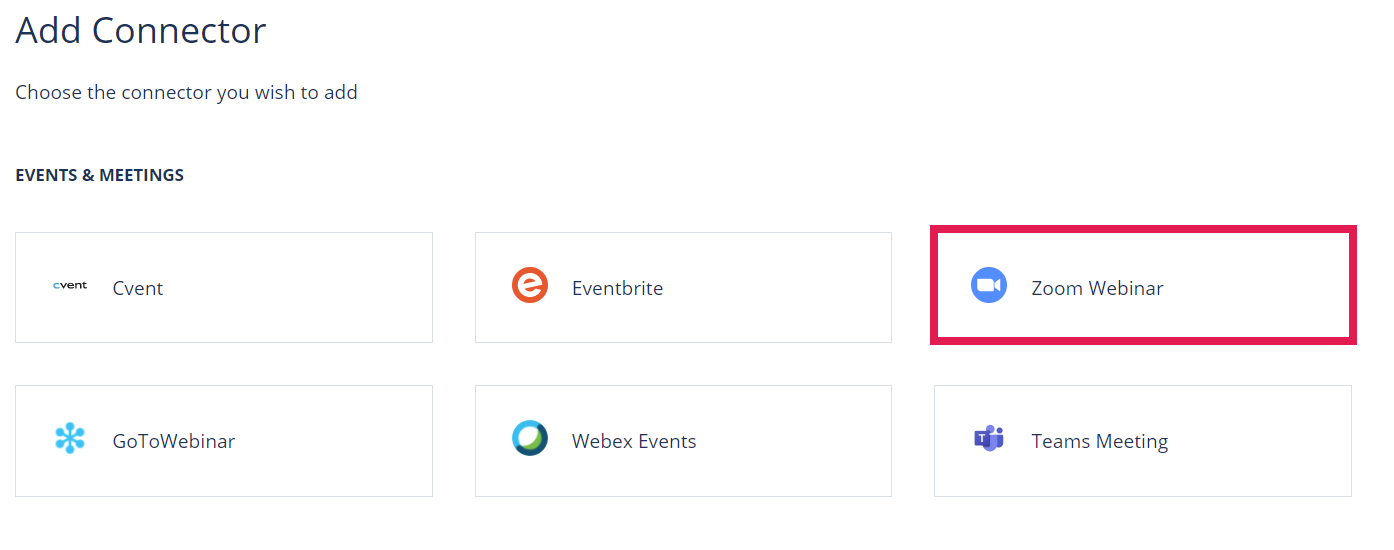Click the Microsoft Teams logo icon

[x=989, y=439]
